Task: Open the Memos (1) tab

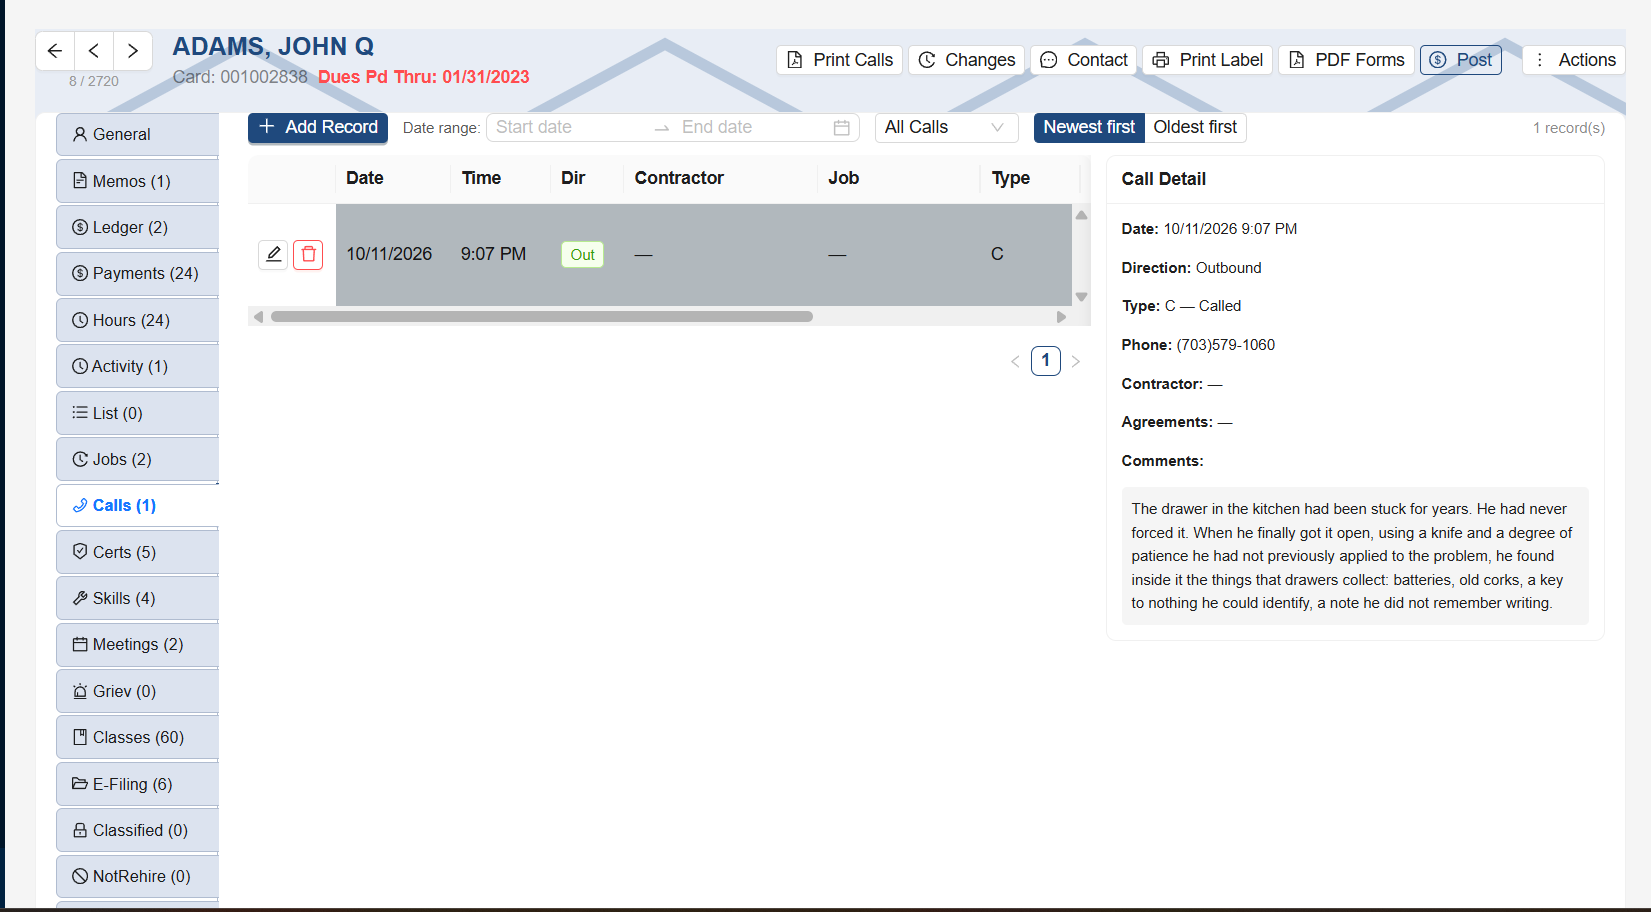Action: 137,181
